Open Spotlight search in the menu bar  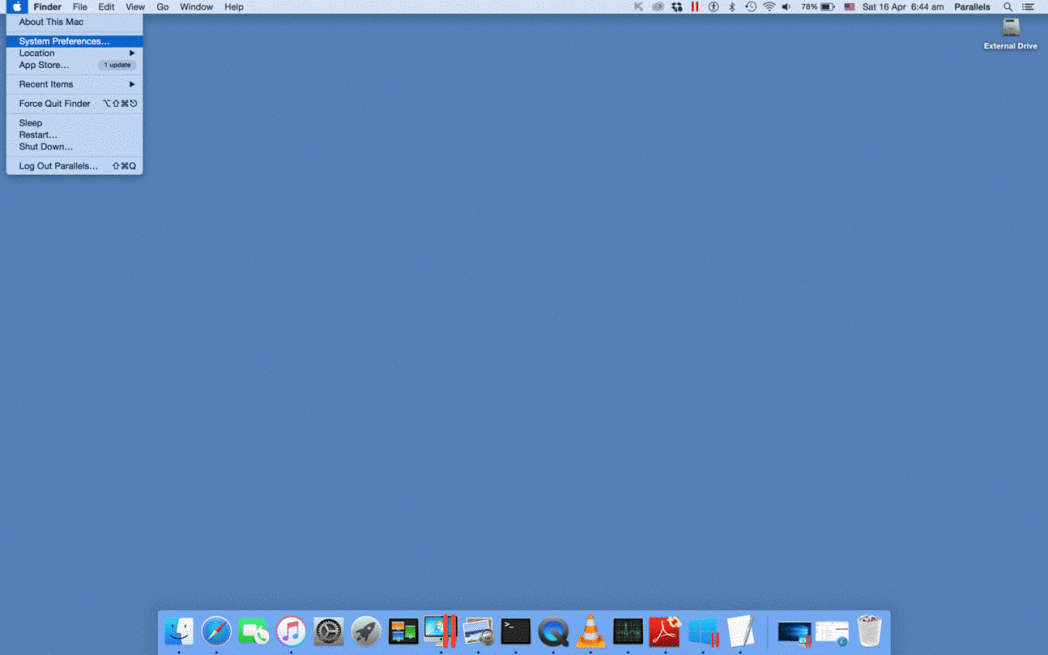pyautogui.click(x=1008, y=7)
